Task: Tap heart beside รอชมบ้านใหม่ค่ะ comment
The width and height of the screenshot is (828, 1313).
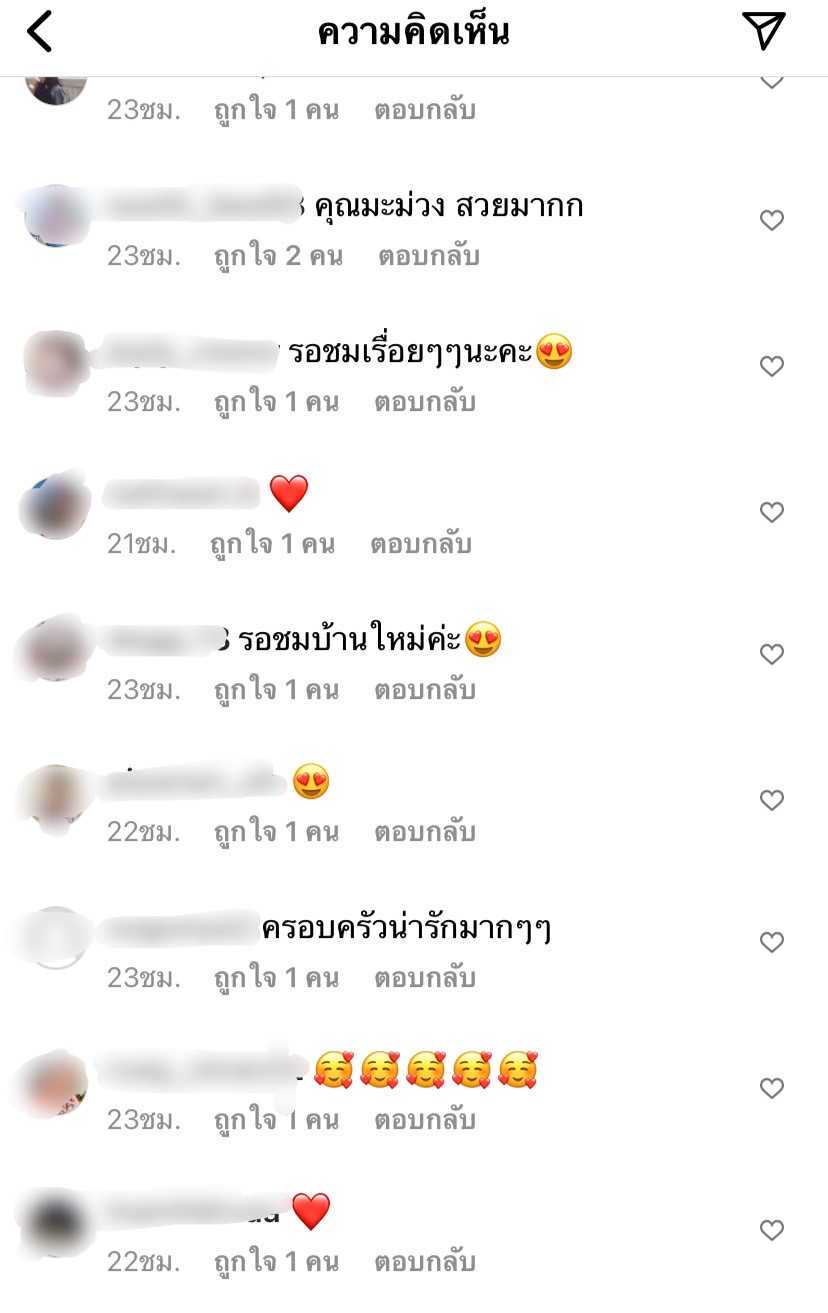Action: [771, 654]
